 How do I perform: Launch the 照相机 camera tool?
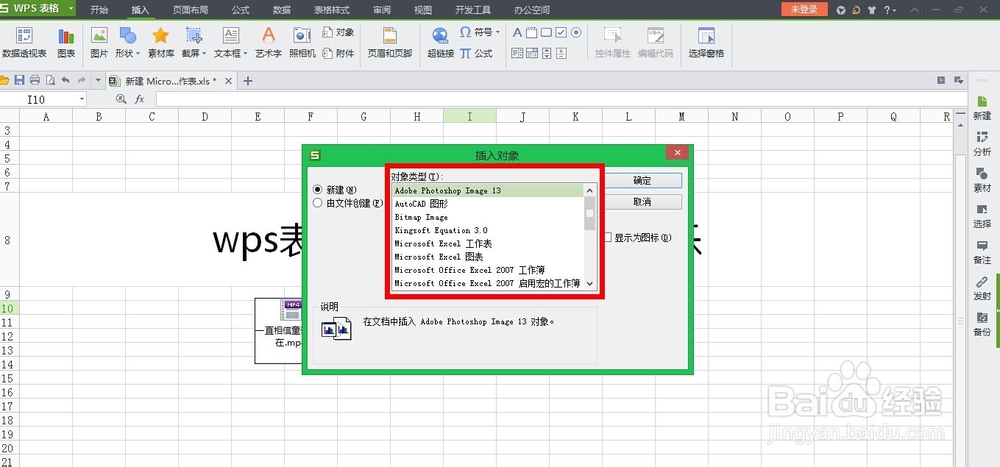(x=302, y=43)
